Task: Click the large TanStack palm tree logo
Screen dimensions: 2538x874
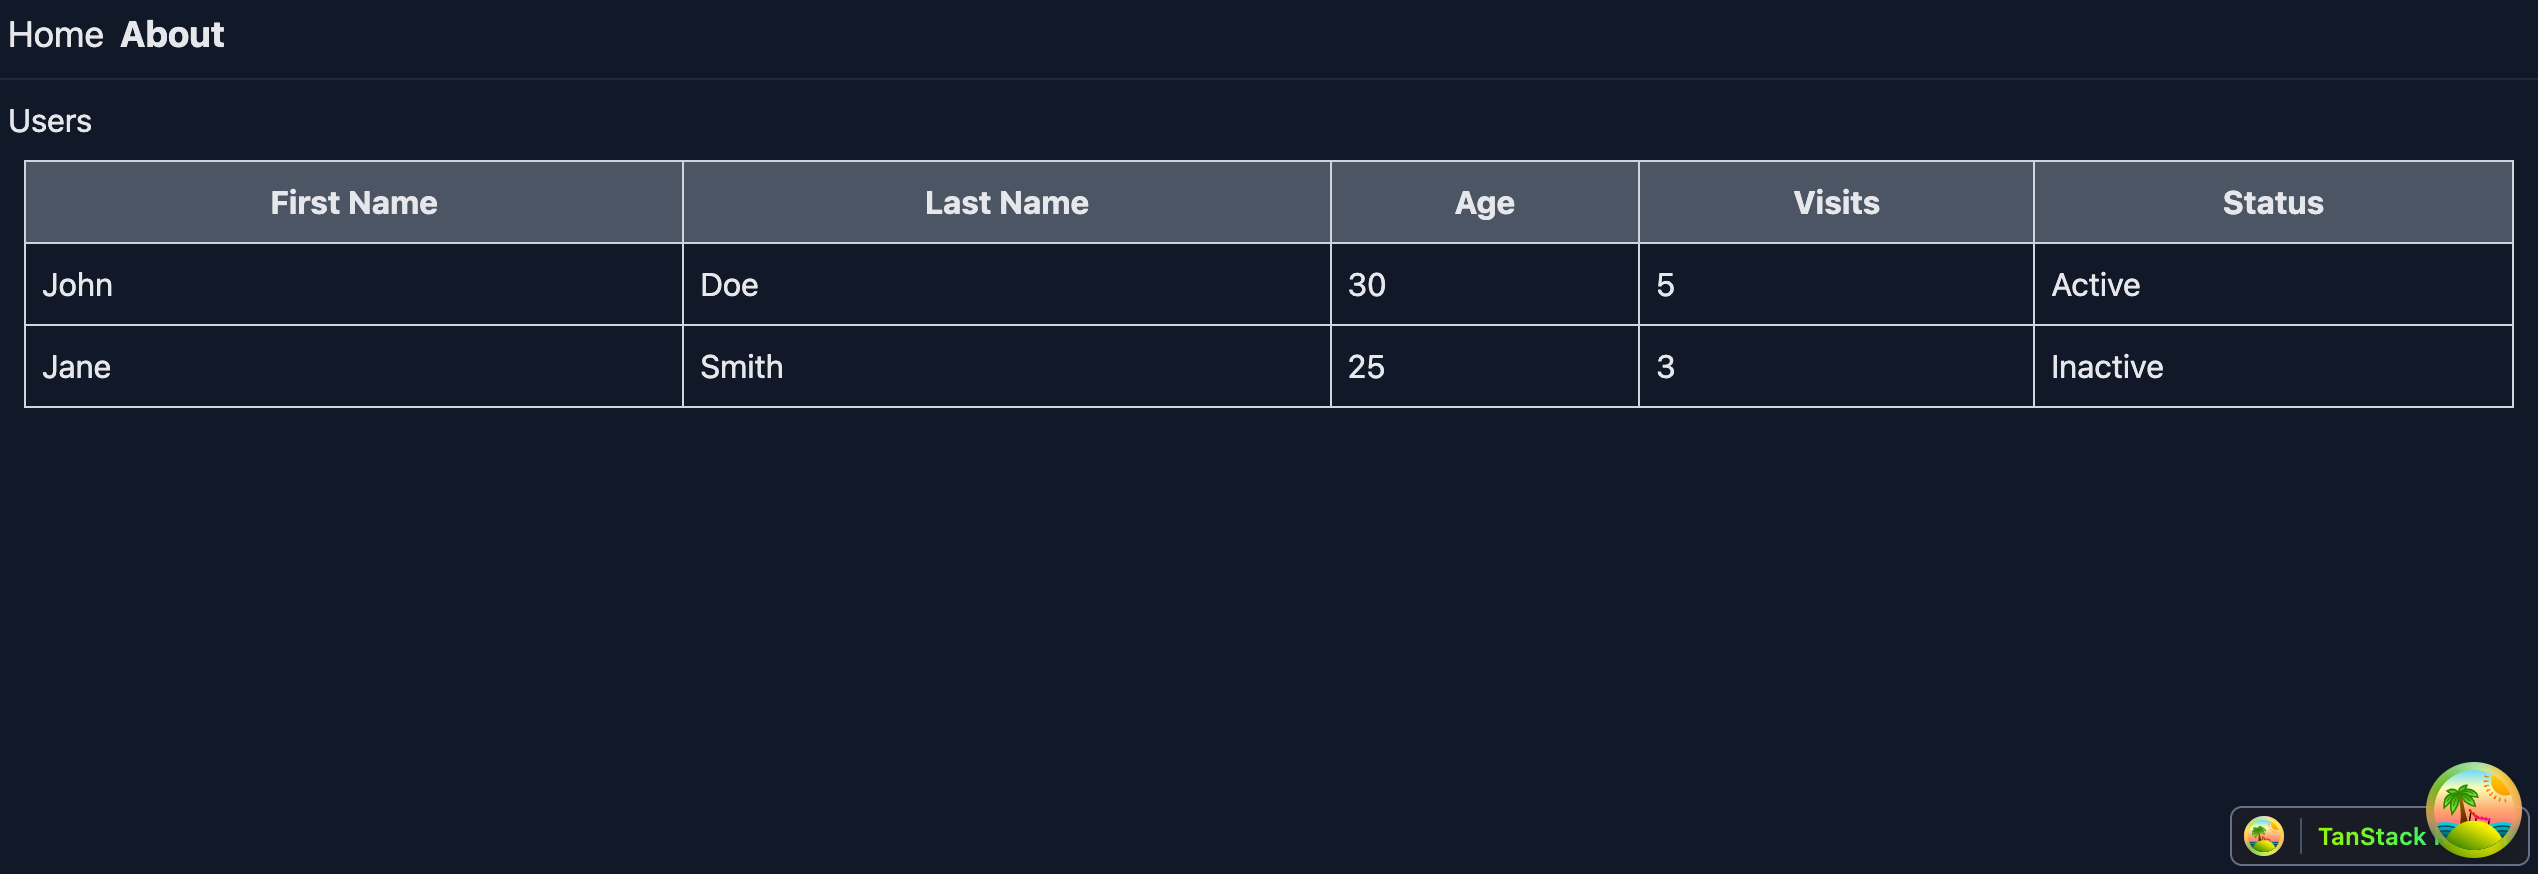Action: 2475,810
